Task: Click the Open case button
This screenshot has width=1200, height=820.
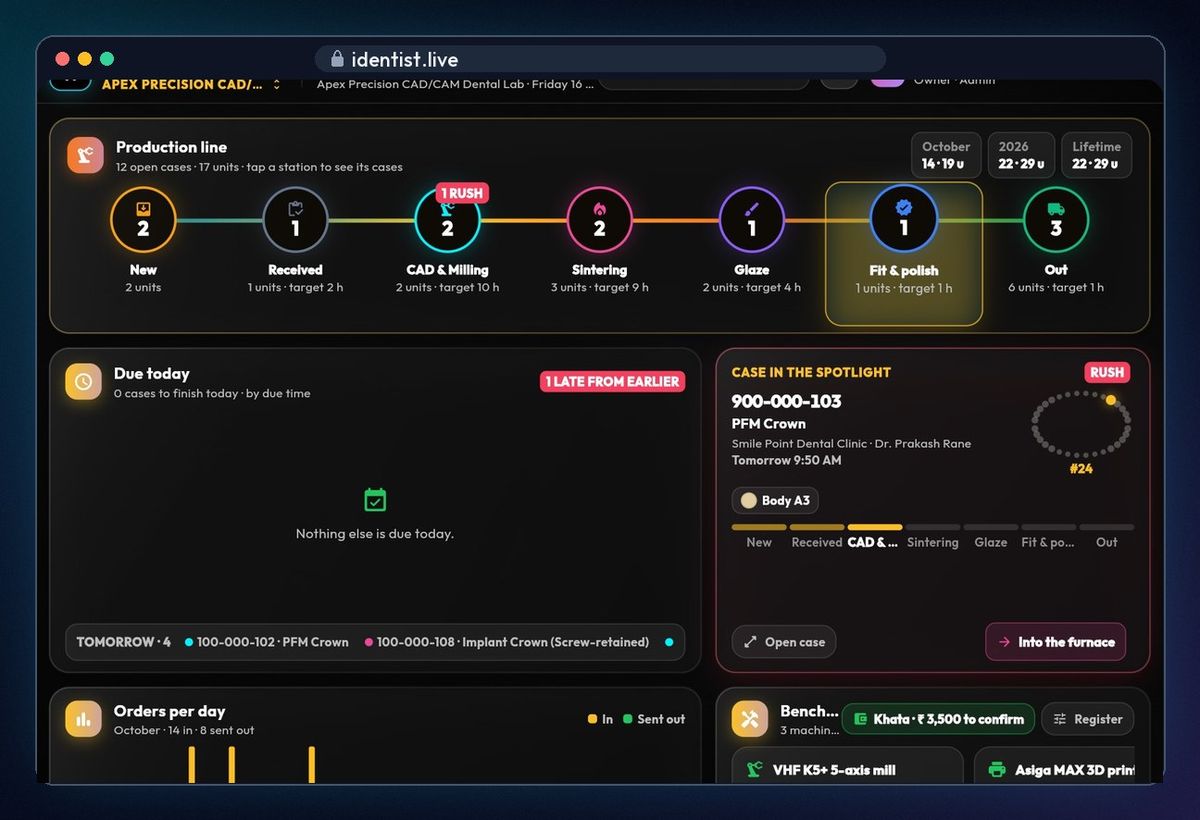Action: [784, 642]
